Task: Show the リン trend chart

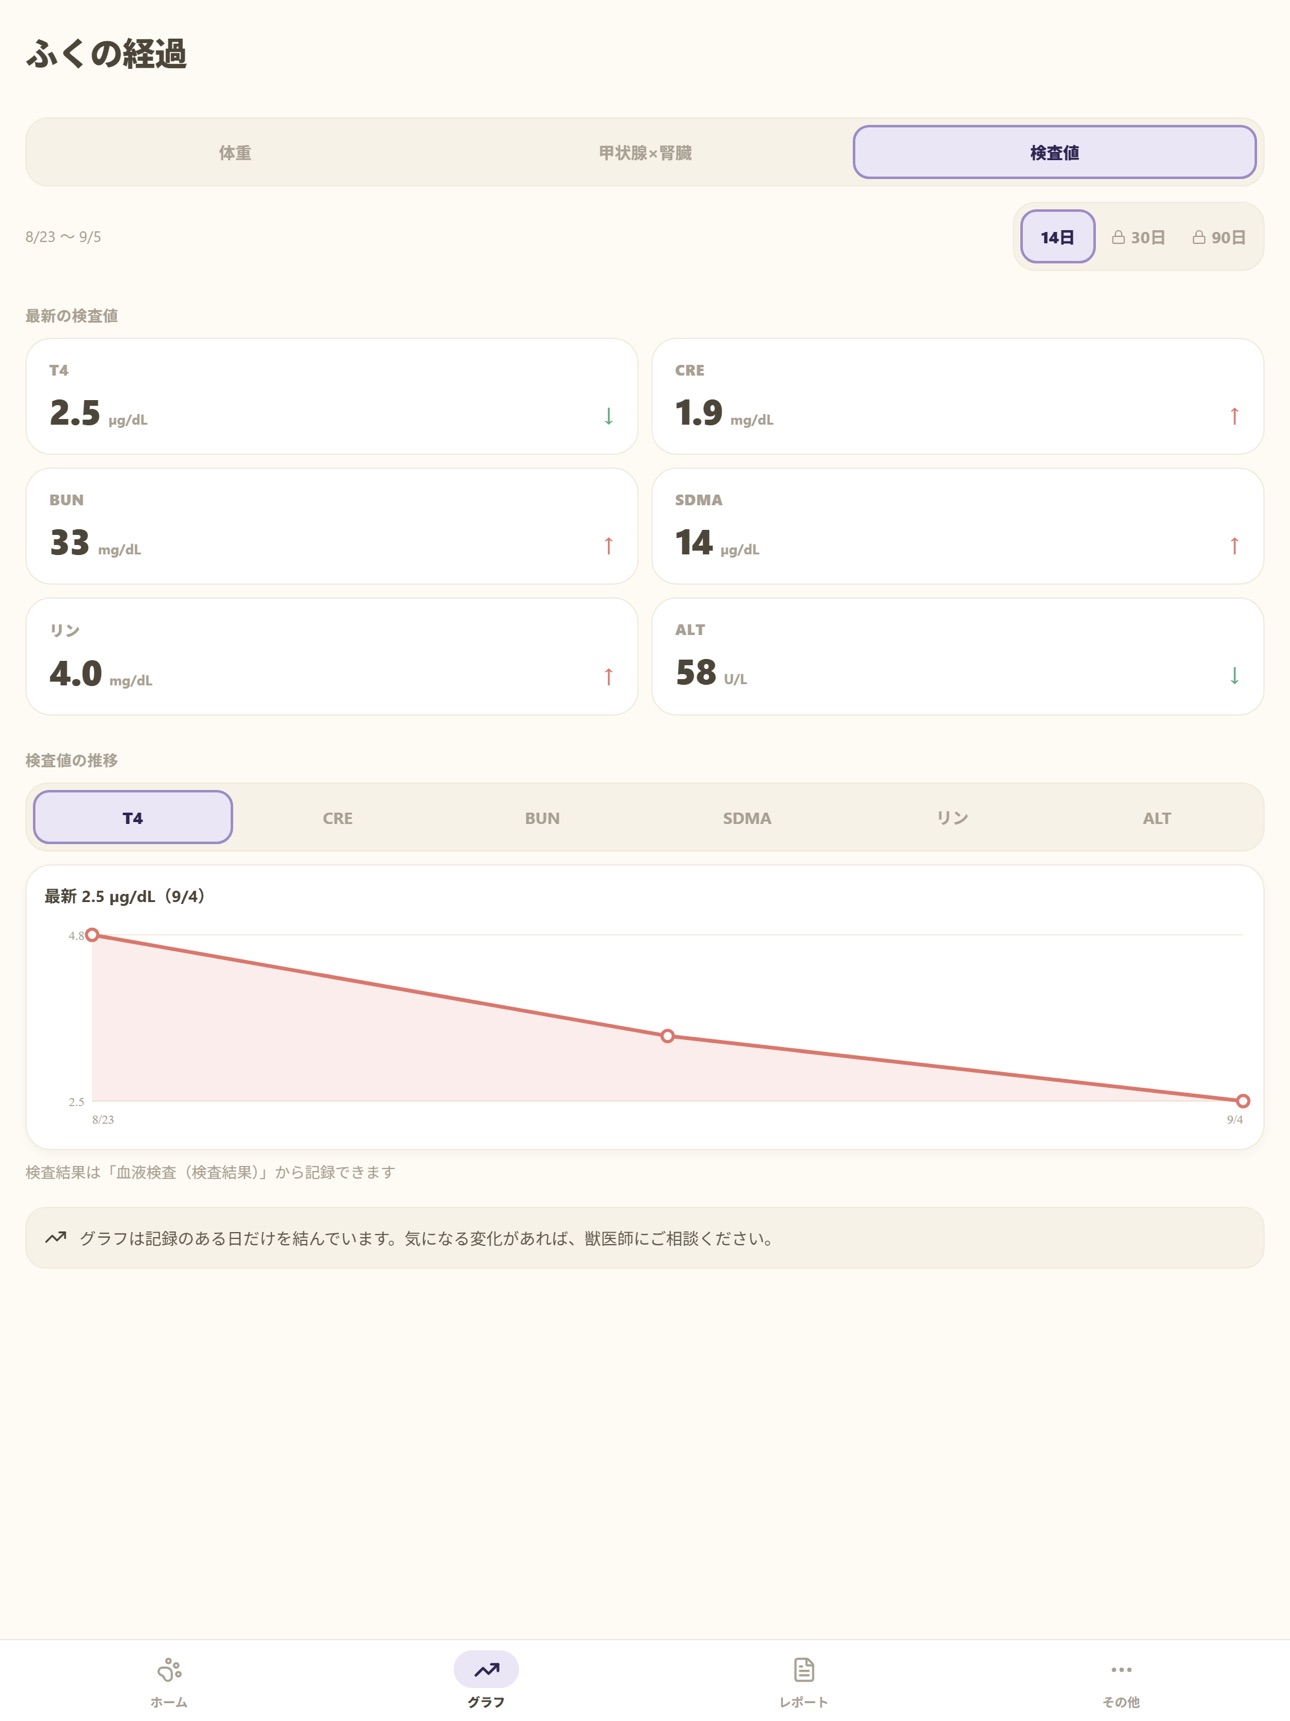Action: [x=952, y=818]
